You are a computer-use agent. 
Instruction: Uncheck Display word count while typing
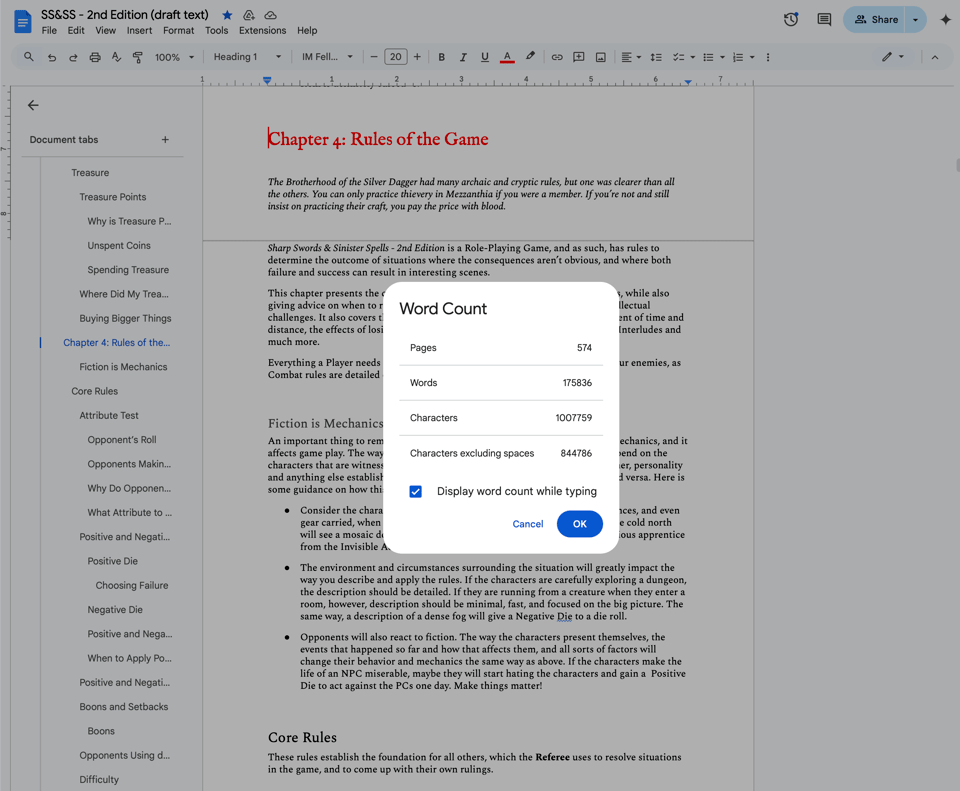(416, 491)
